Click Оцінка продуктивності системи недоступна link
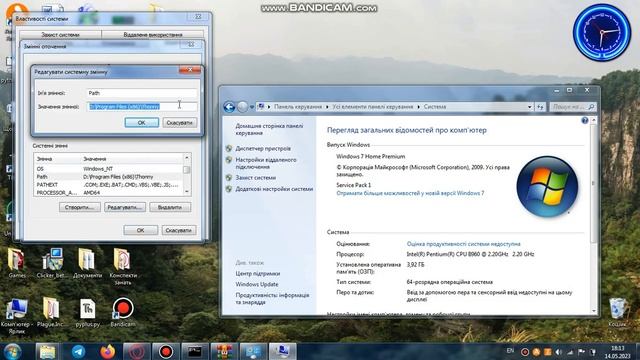The height and width of the screenshot is (360, 640). 463,244
